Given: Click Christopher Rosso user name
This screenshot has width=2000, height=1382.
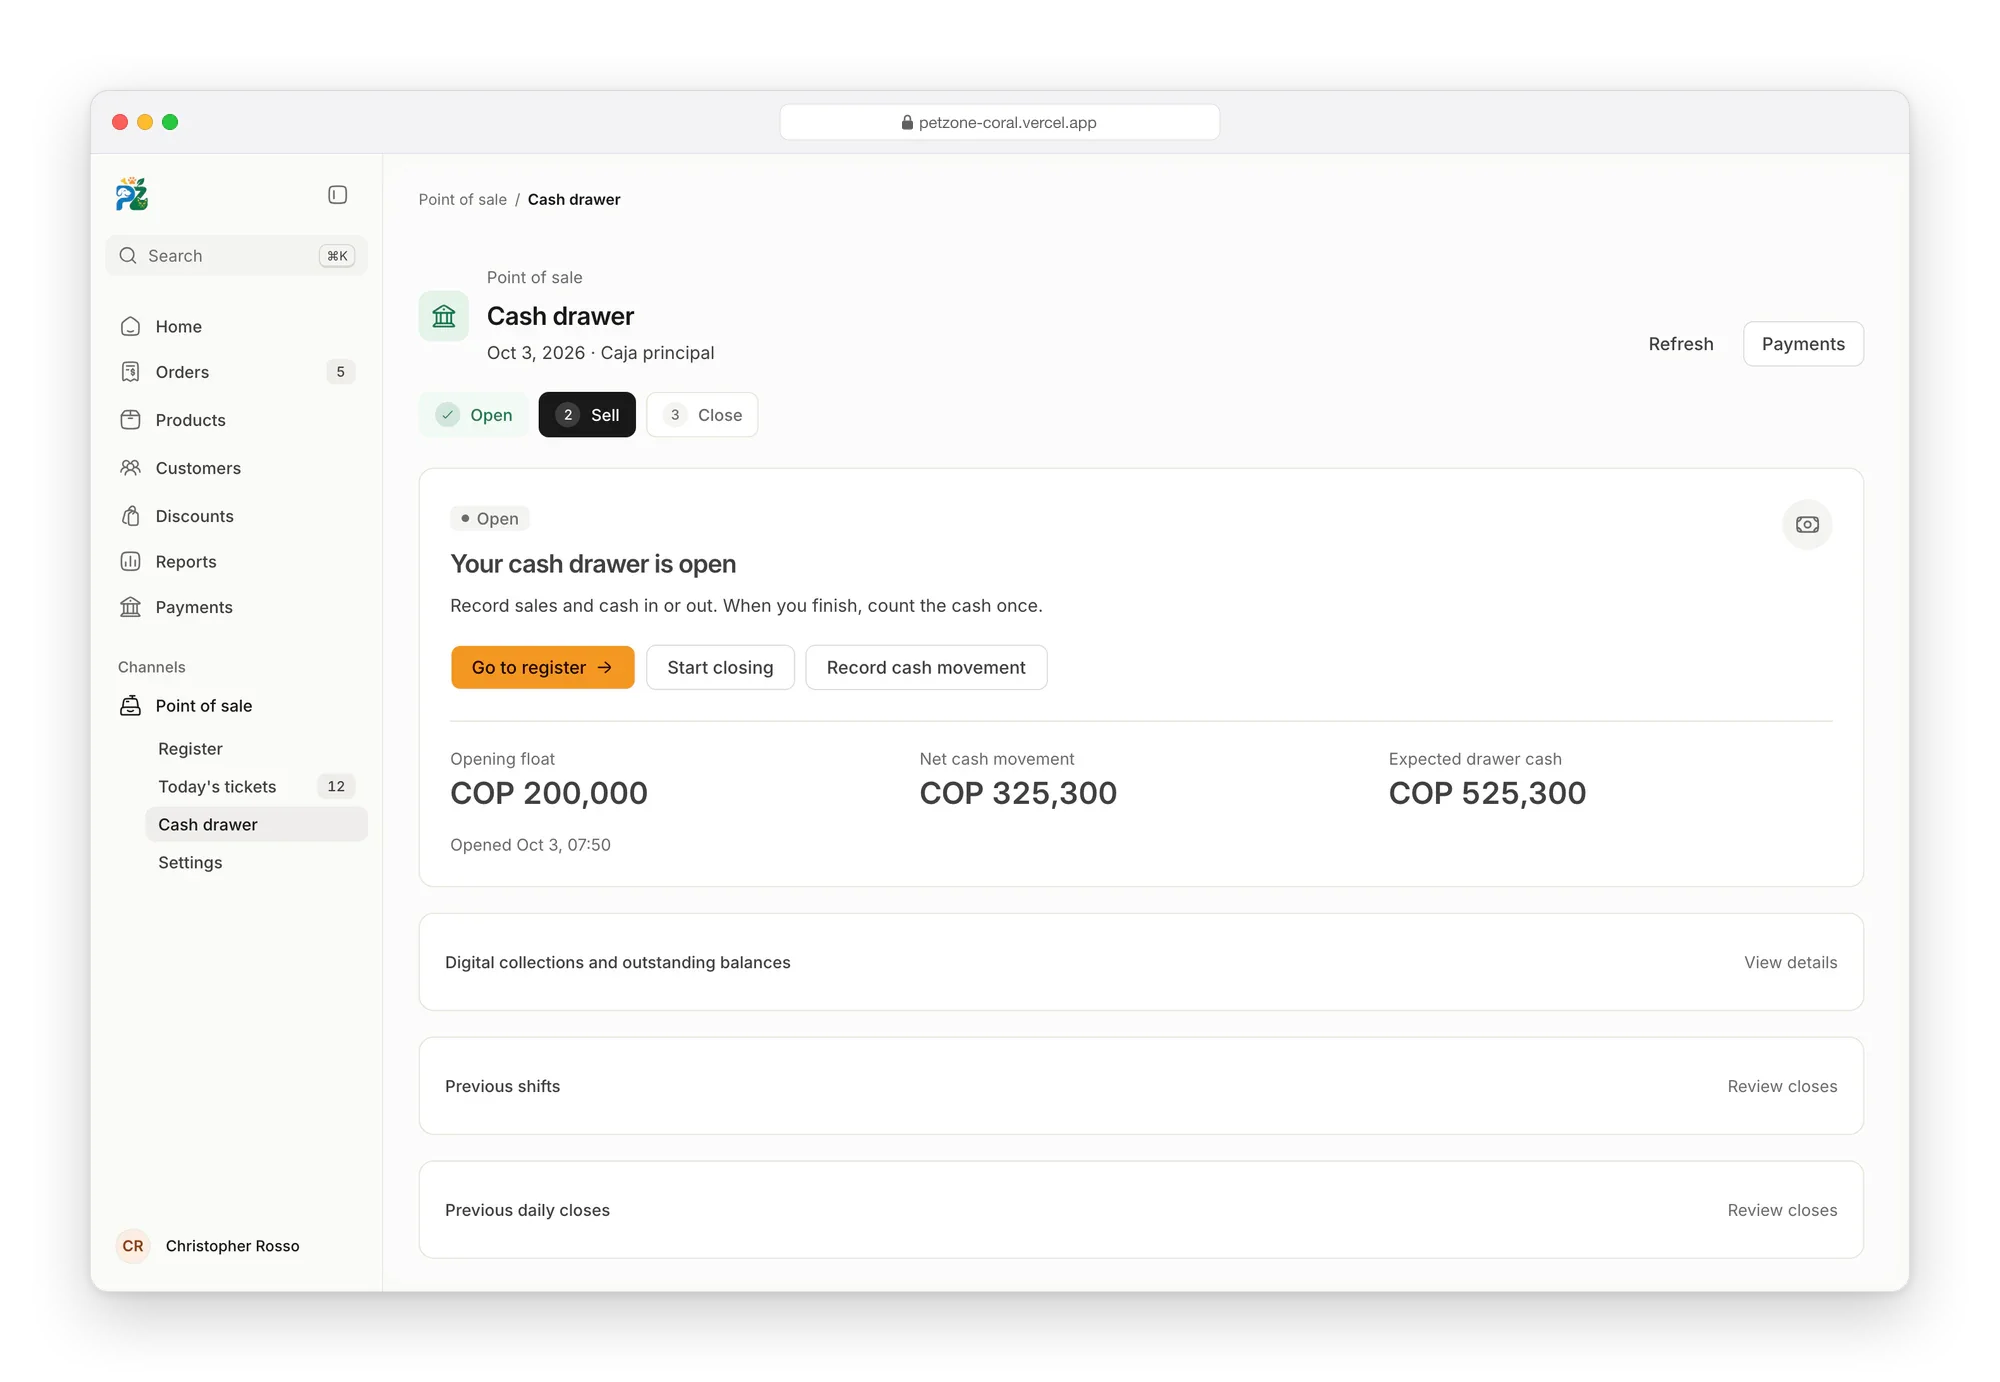Looking at the screenshot, I should pyautogui.click(x=232, y=1246).
